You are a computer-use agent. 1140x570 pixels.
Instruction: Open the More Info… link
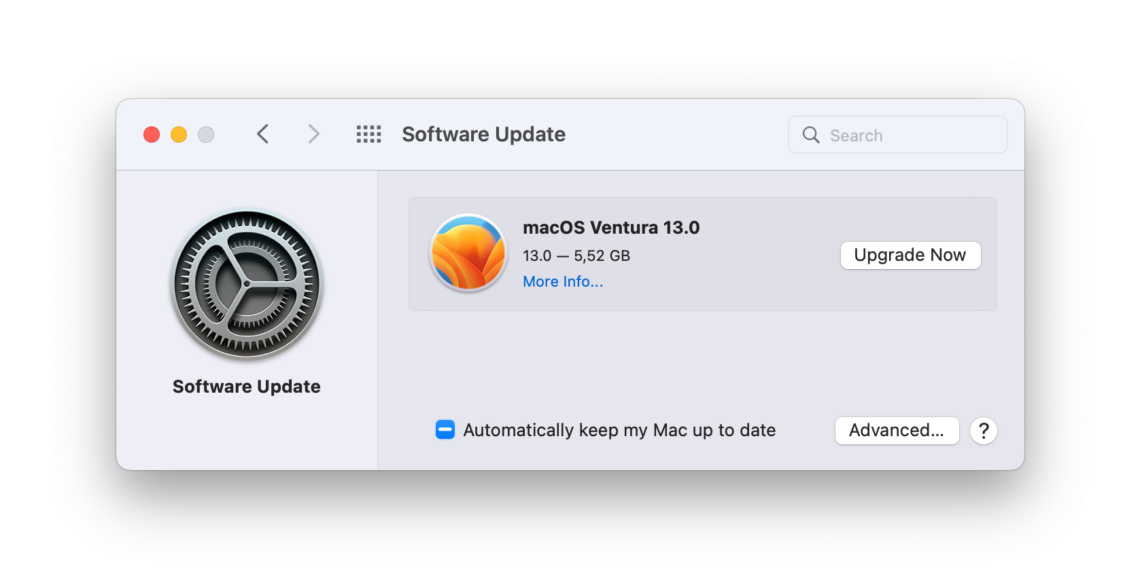coord(563,282)
